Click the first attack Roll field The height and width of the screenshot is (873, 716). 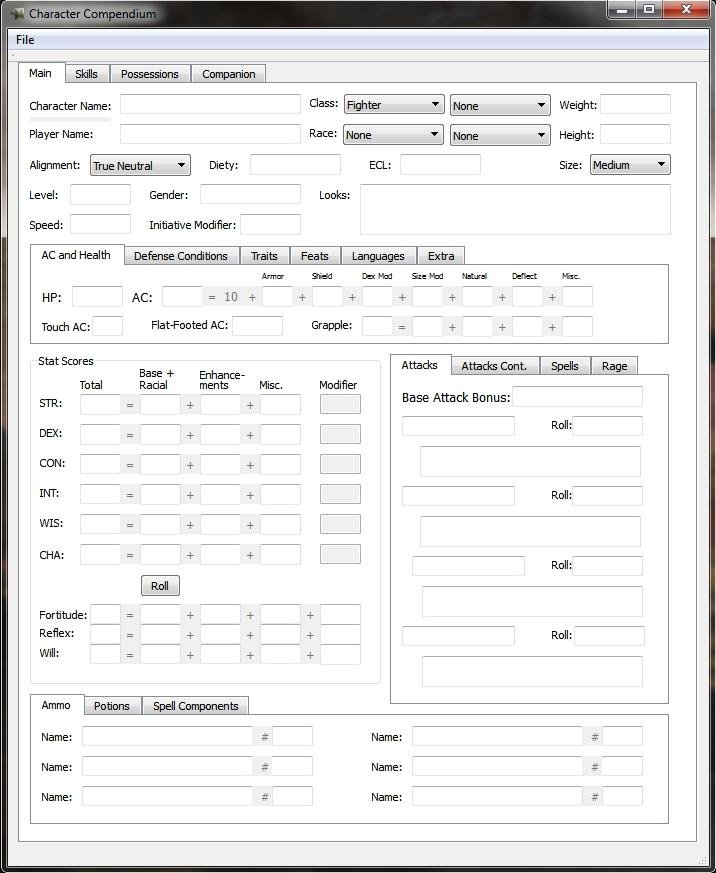(x=607, y=426)
